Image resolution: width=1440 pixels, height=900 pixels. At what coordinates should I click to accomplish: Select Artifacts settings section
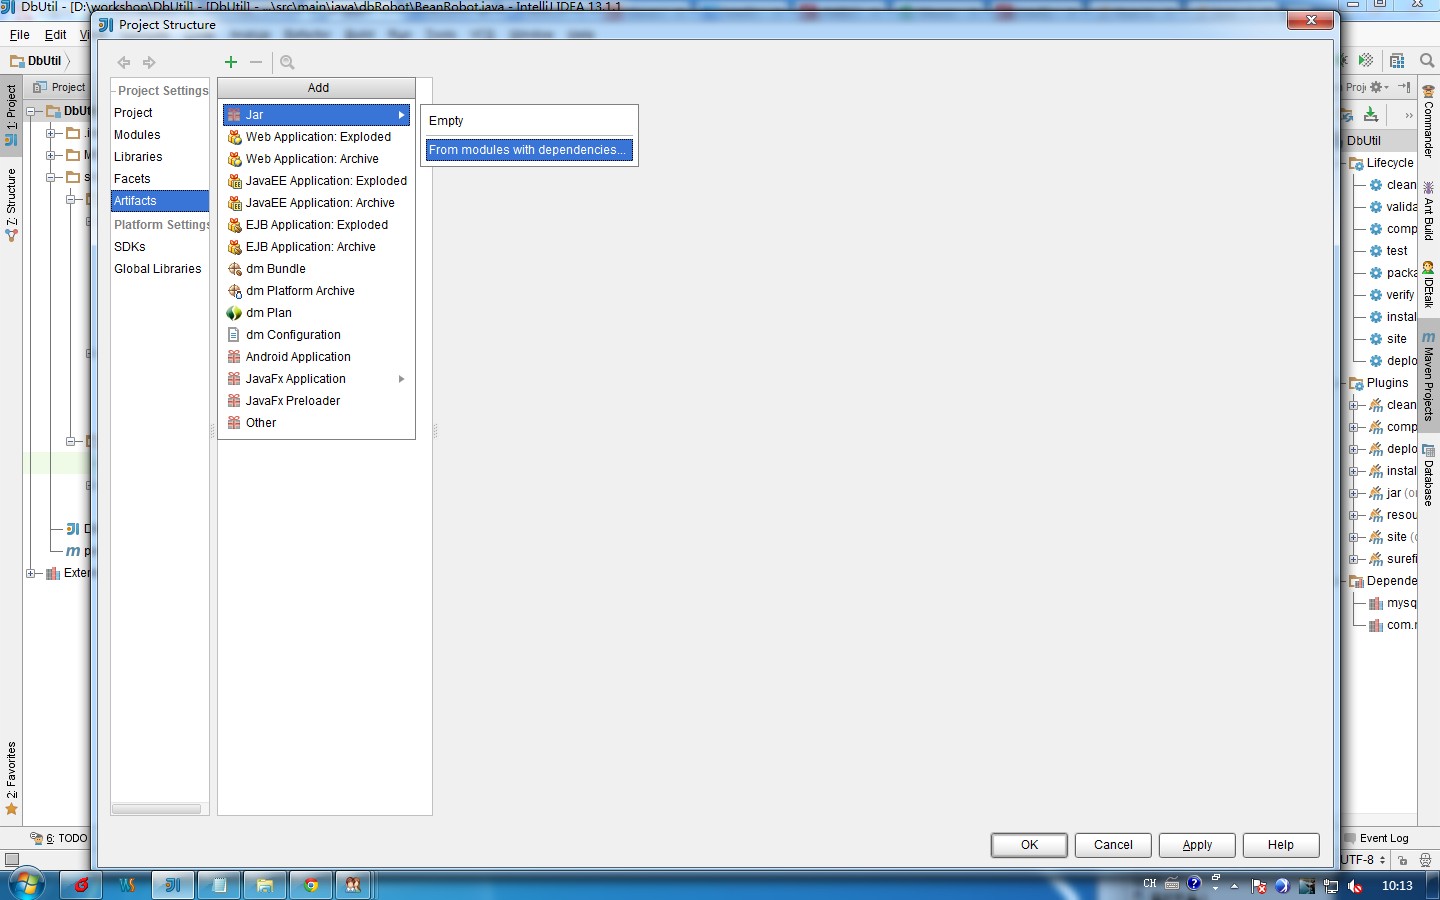160,201
